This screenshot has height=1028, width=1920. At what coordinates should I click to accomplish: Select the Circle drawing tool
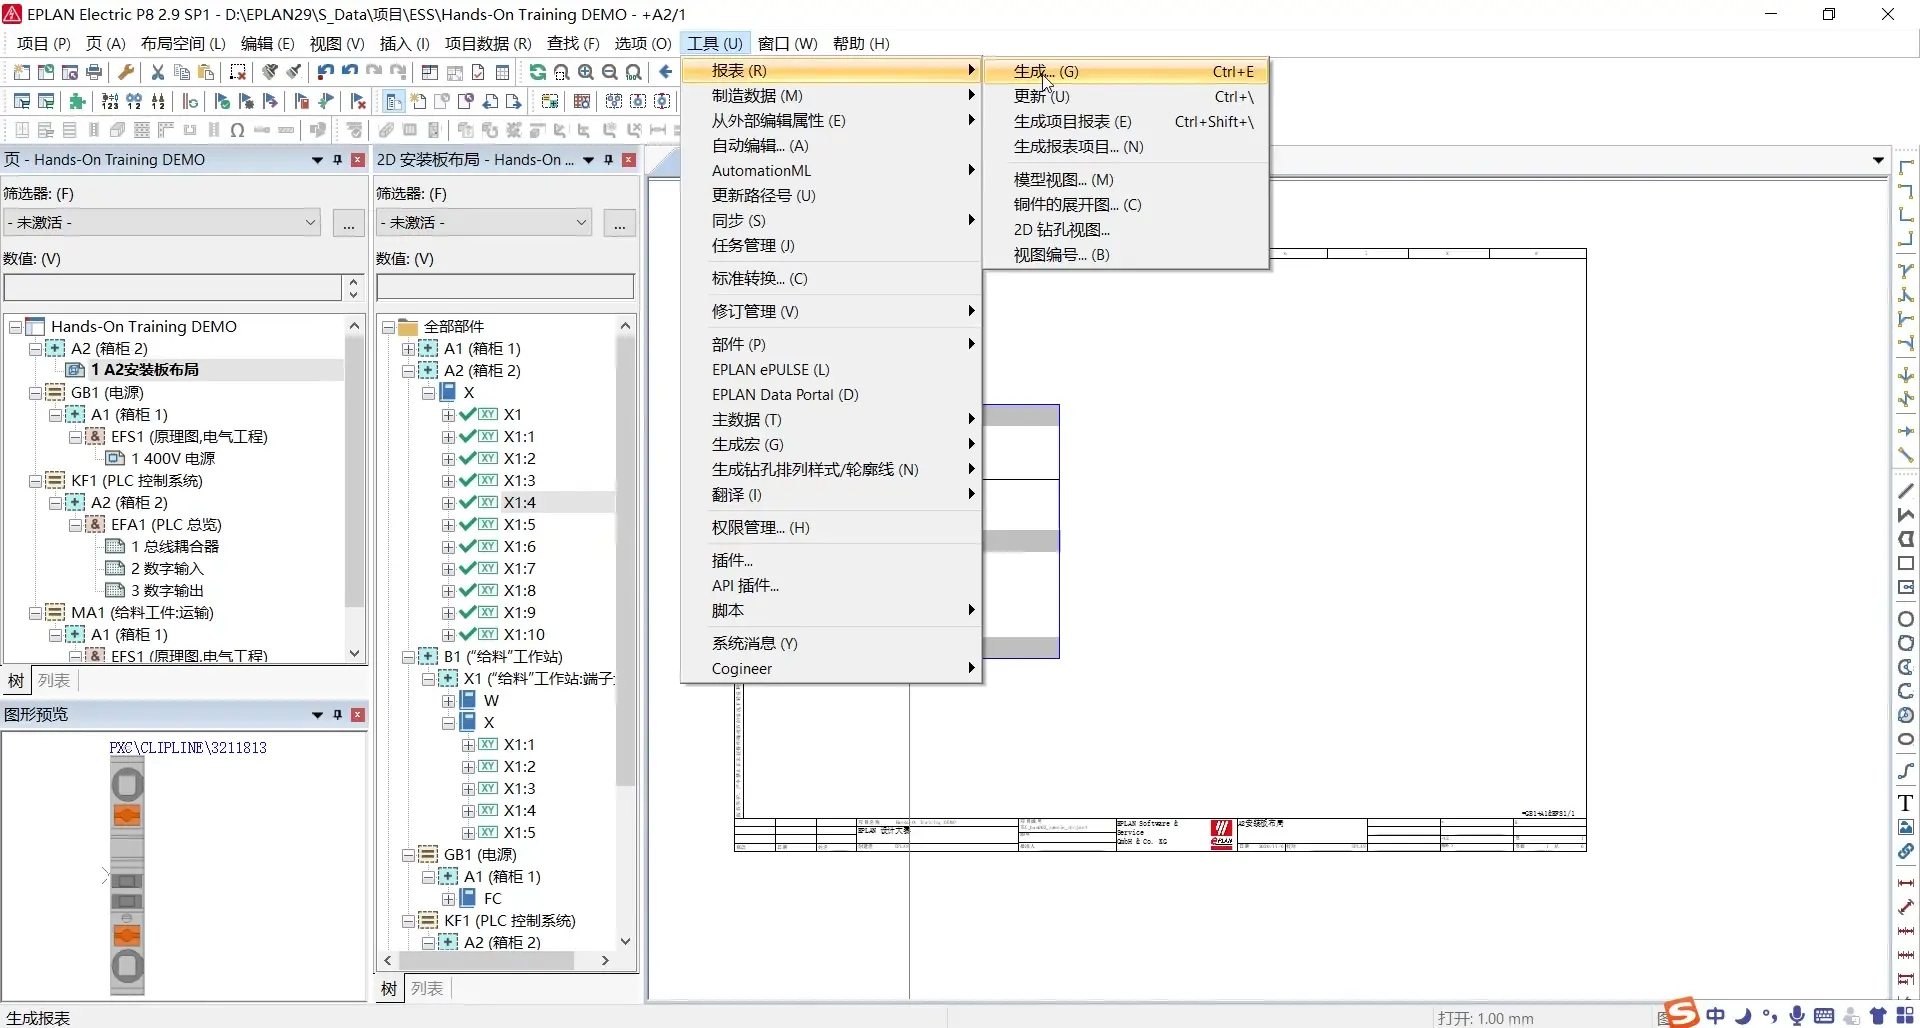click(x=1906, y=619)
